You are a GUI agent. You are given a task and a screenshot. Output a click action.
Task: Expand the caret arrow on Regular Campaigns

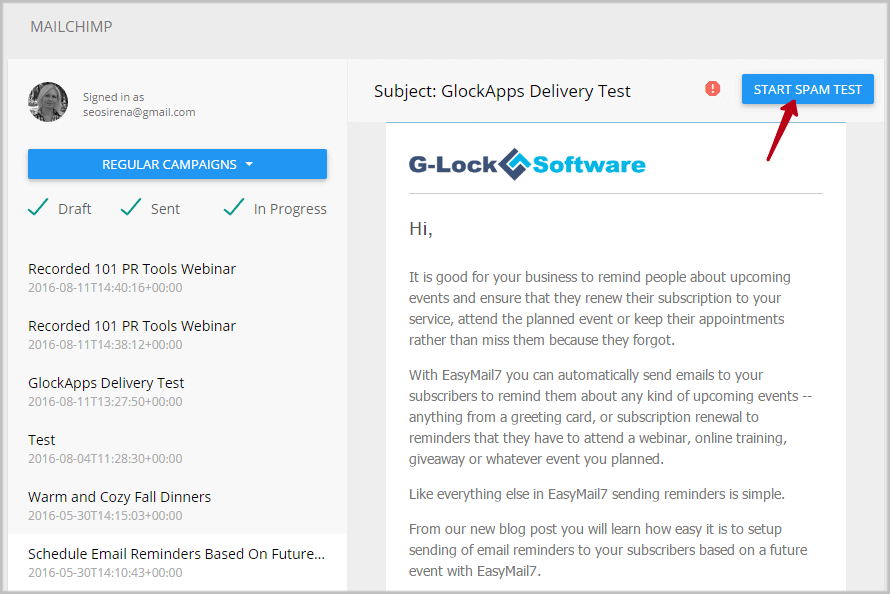249,164
